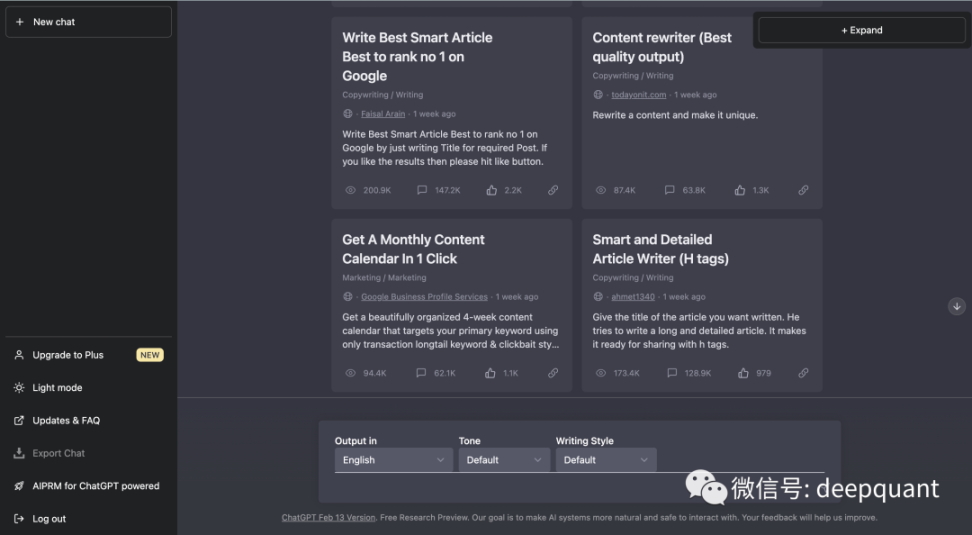Click the thumbs-up icon showing 1.3K likes

point(740,190)
